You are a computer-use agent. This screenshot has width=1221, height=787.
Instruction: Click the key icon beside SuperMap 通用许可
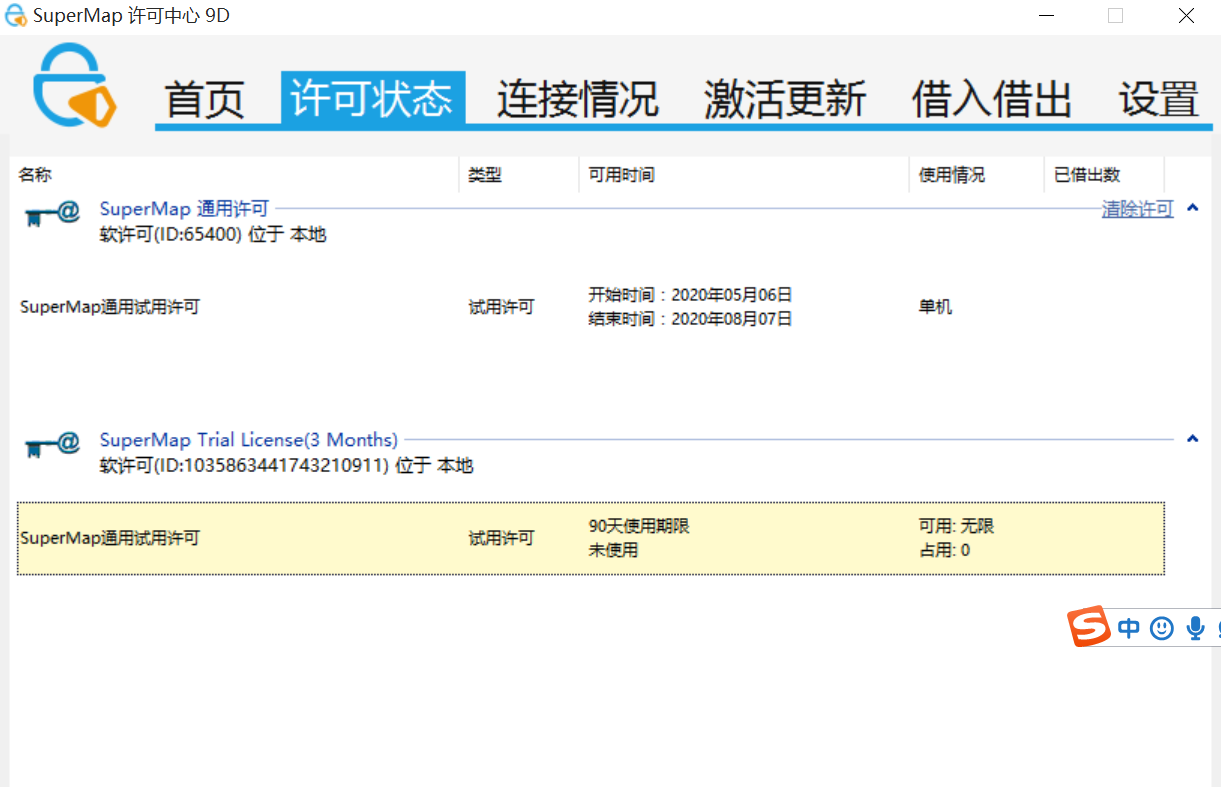tap(53, 214)
